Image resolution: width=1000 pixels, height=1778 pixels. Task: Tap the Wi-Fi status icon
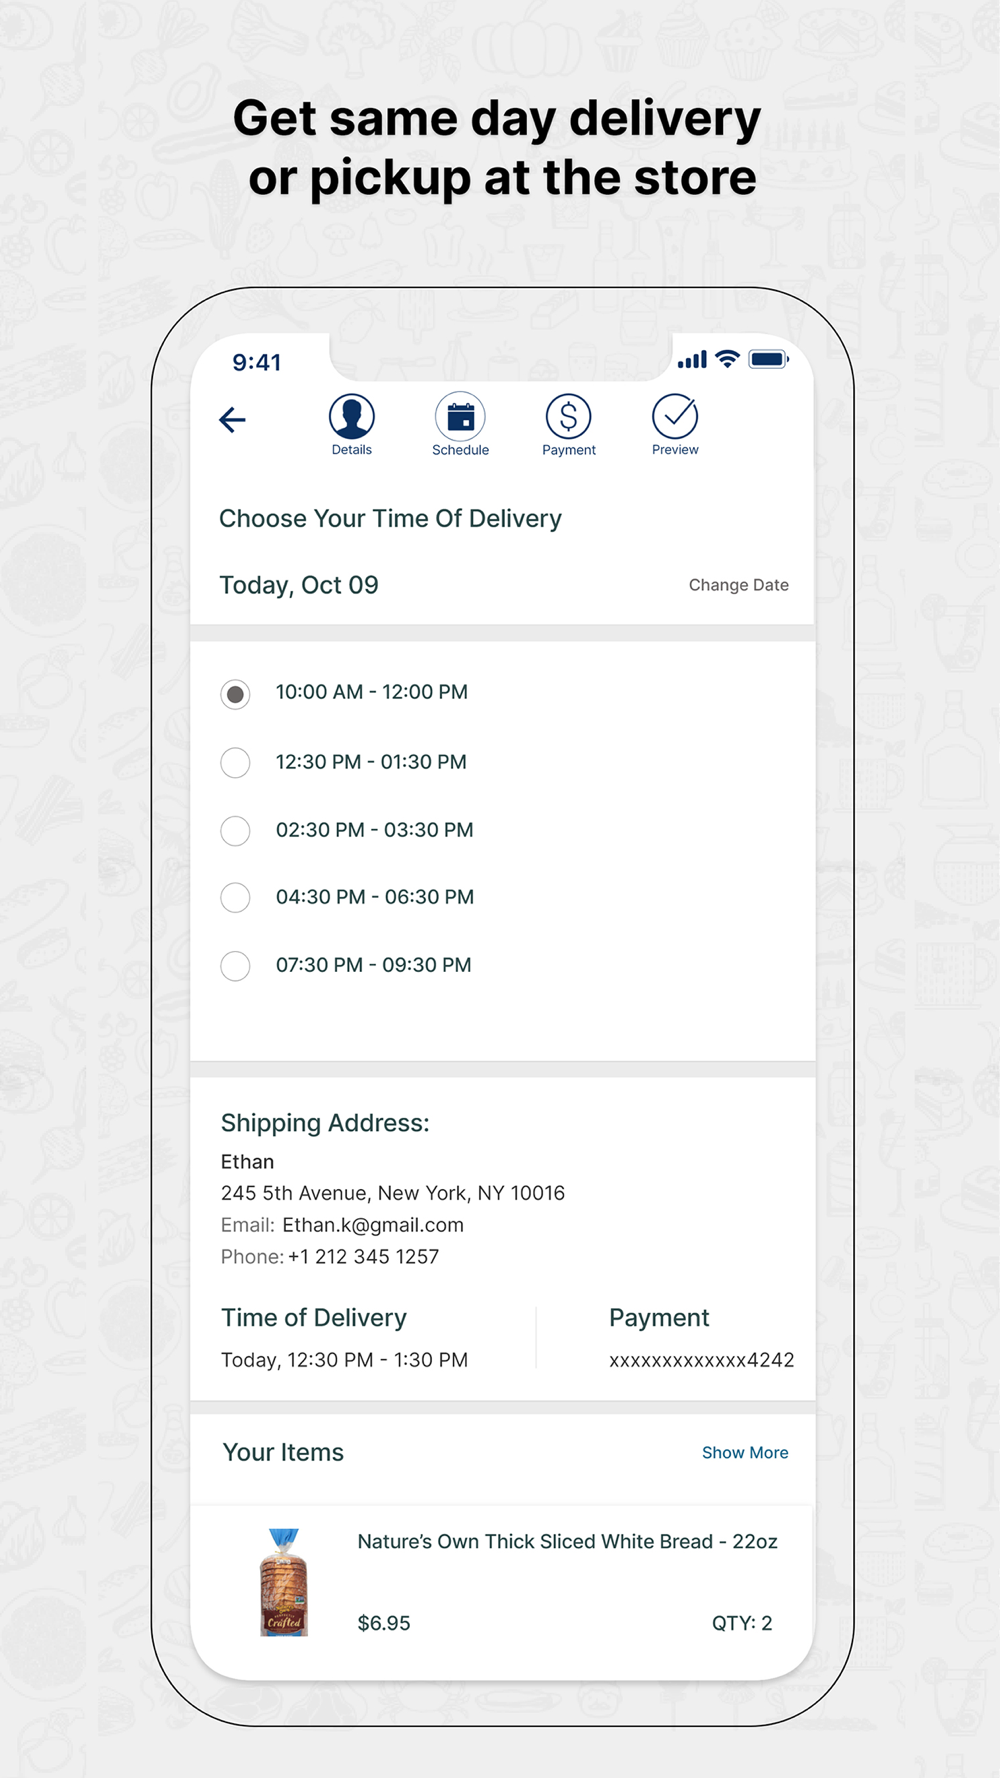pos(728,359)
